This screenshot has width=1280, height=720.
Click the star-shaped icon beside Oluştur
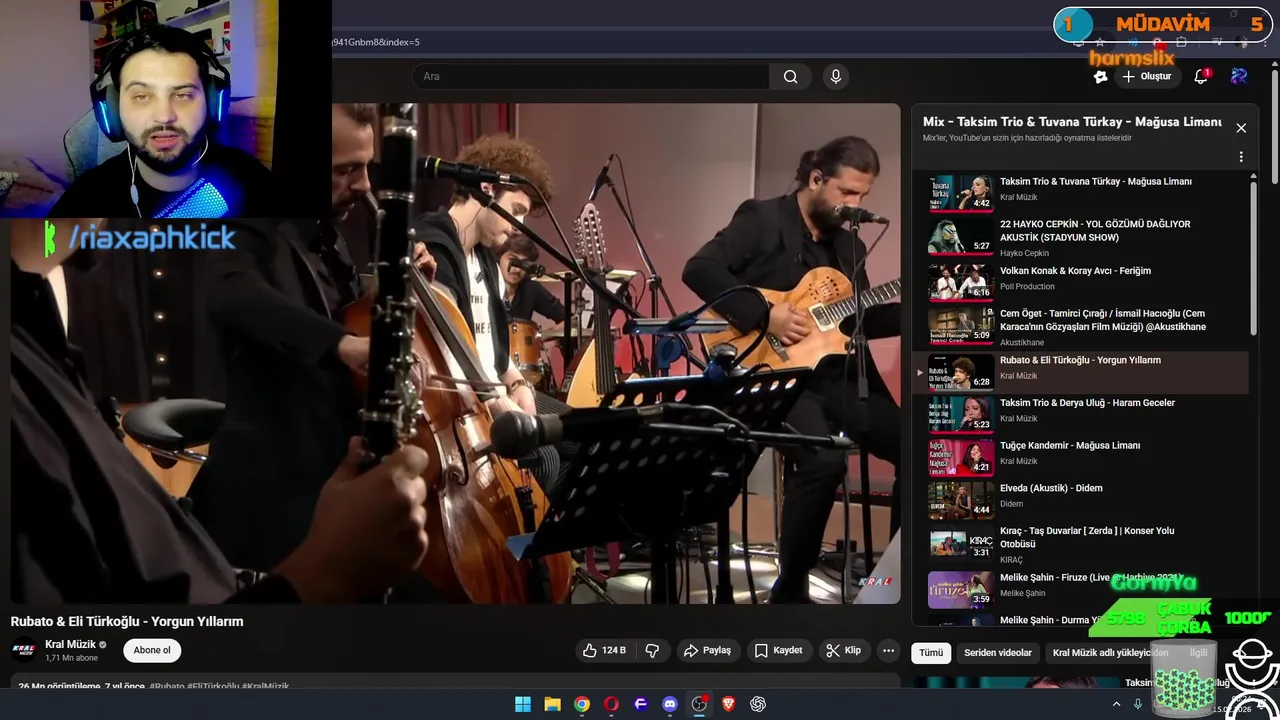(1100, 76)
